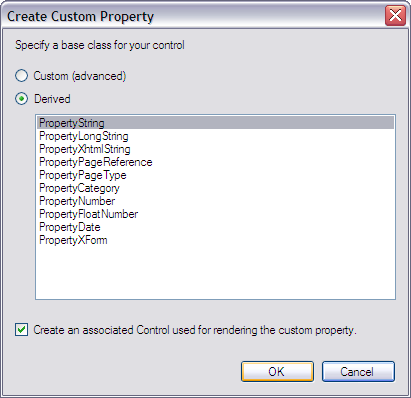Confirm with the OK button

point(277,371)
